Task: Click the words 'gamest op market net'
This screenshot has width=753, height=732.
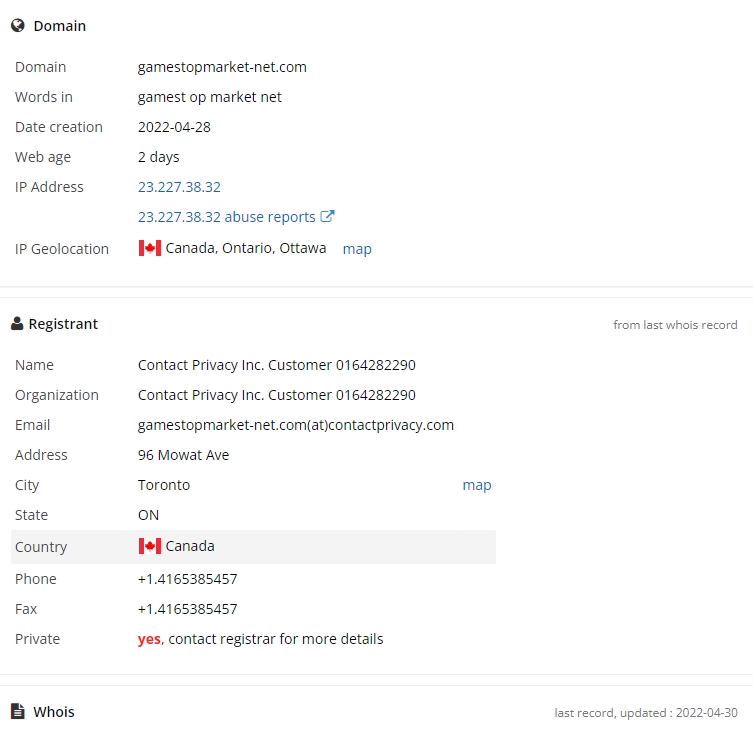Action: (209, 97)
